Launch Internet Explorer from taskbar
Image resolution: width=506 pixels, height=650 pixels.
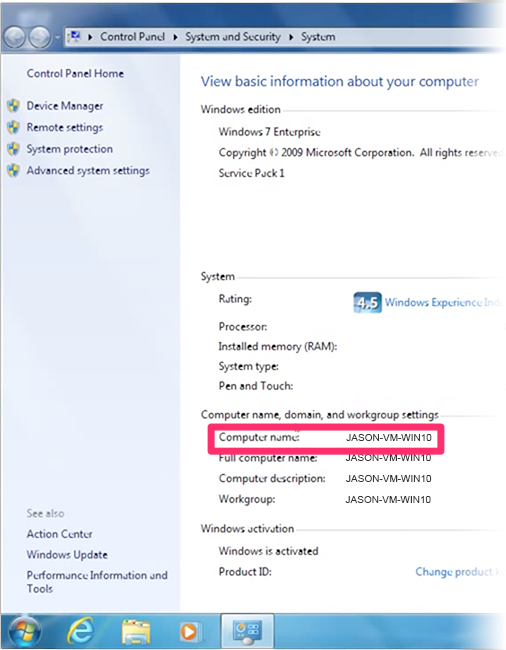pos(80,631)
